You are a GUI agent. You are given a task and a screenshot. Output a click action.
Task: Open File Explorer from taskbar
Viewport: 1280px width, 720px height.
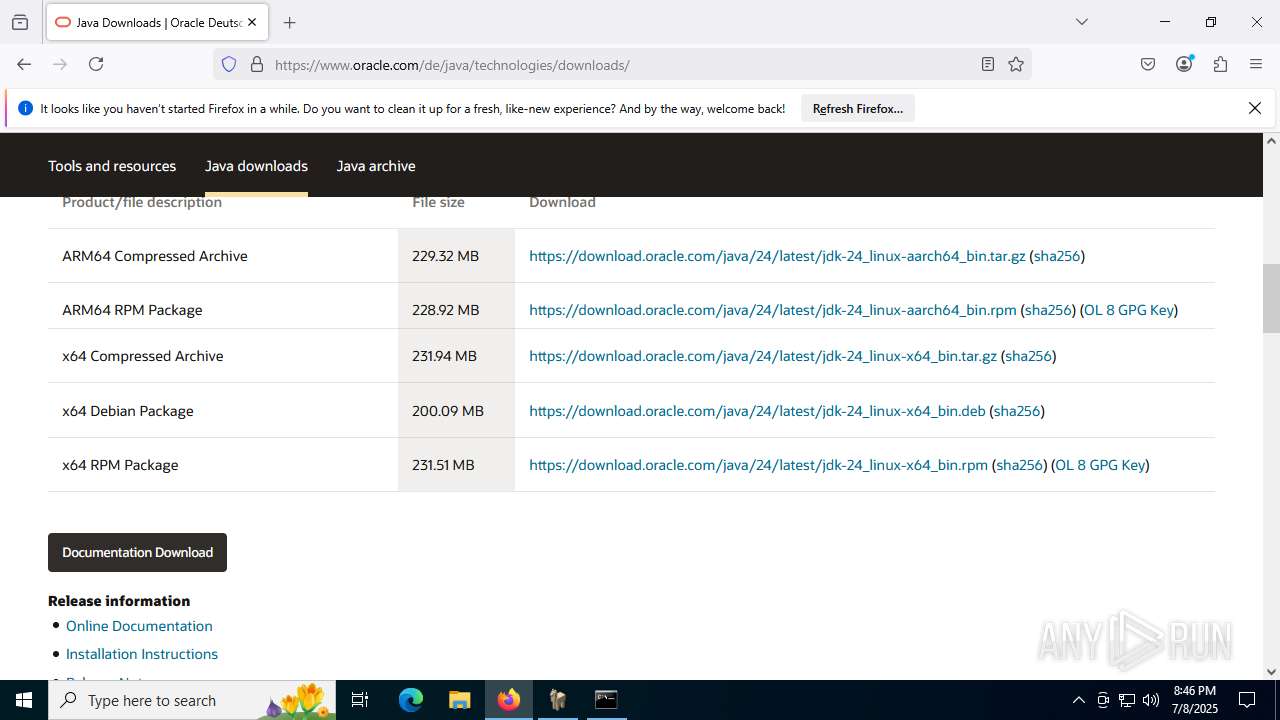point(459,700)
